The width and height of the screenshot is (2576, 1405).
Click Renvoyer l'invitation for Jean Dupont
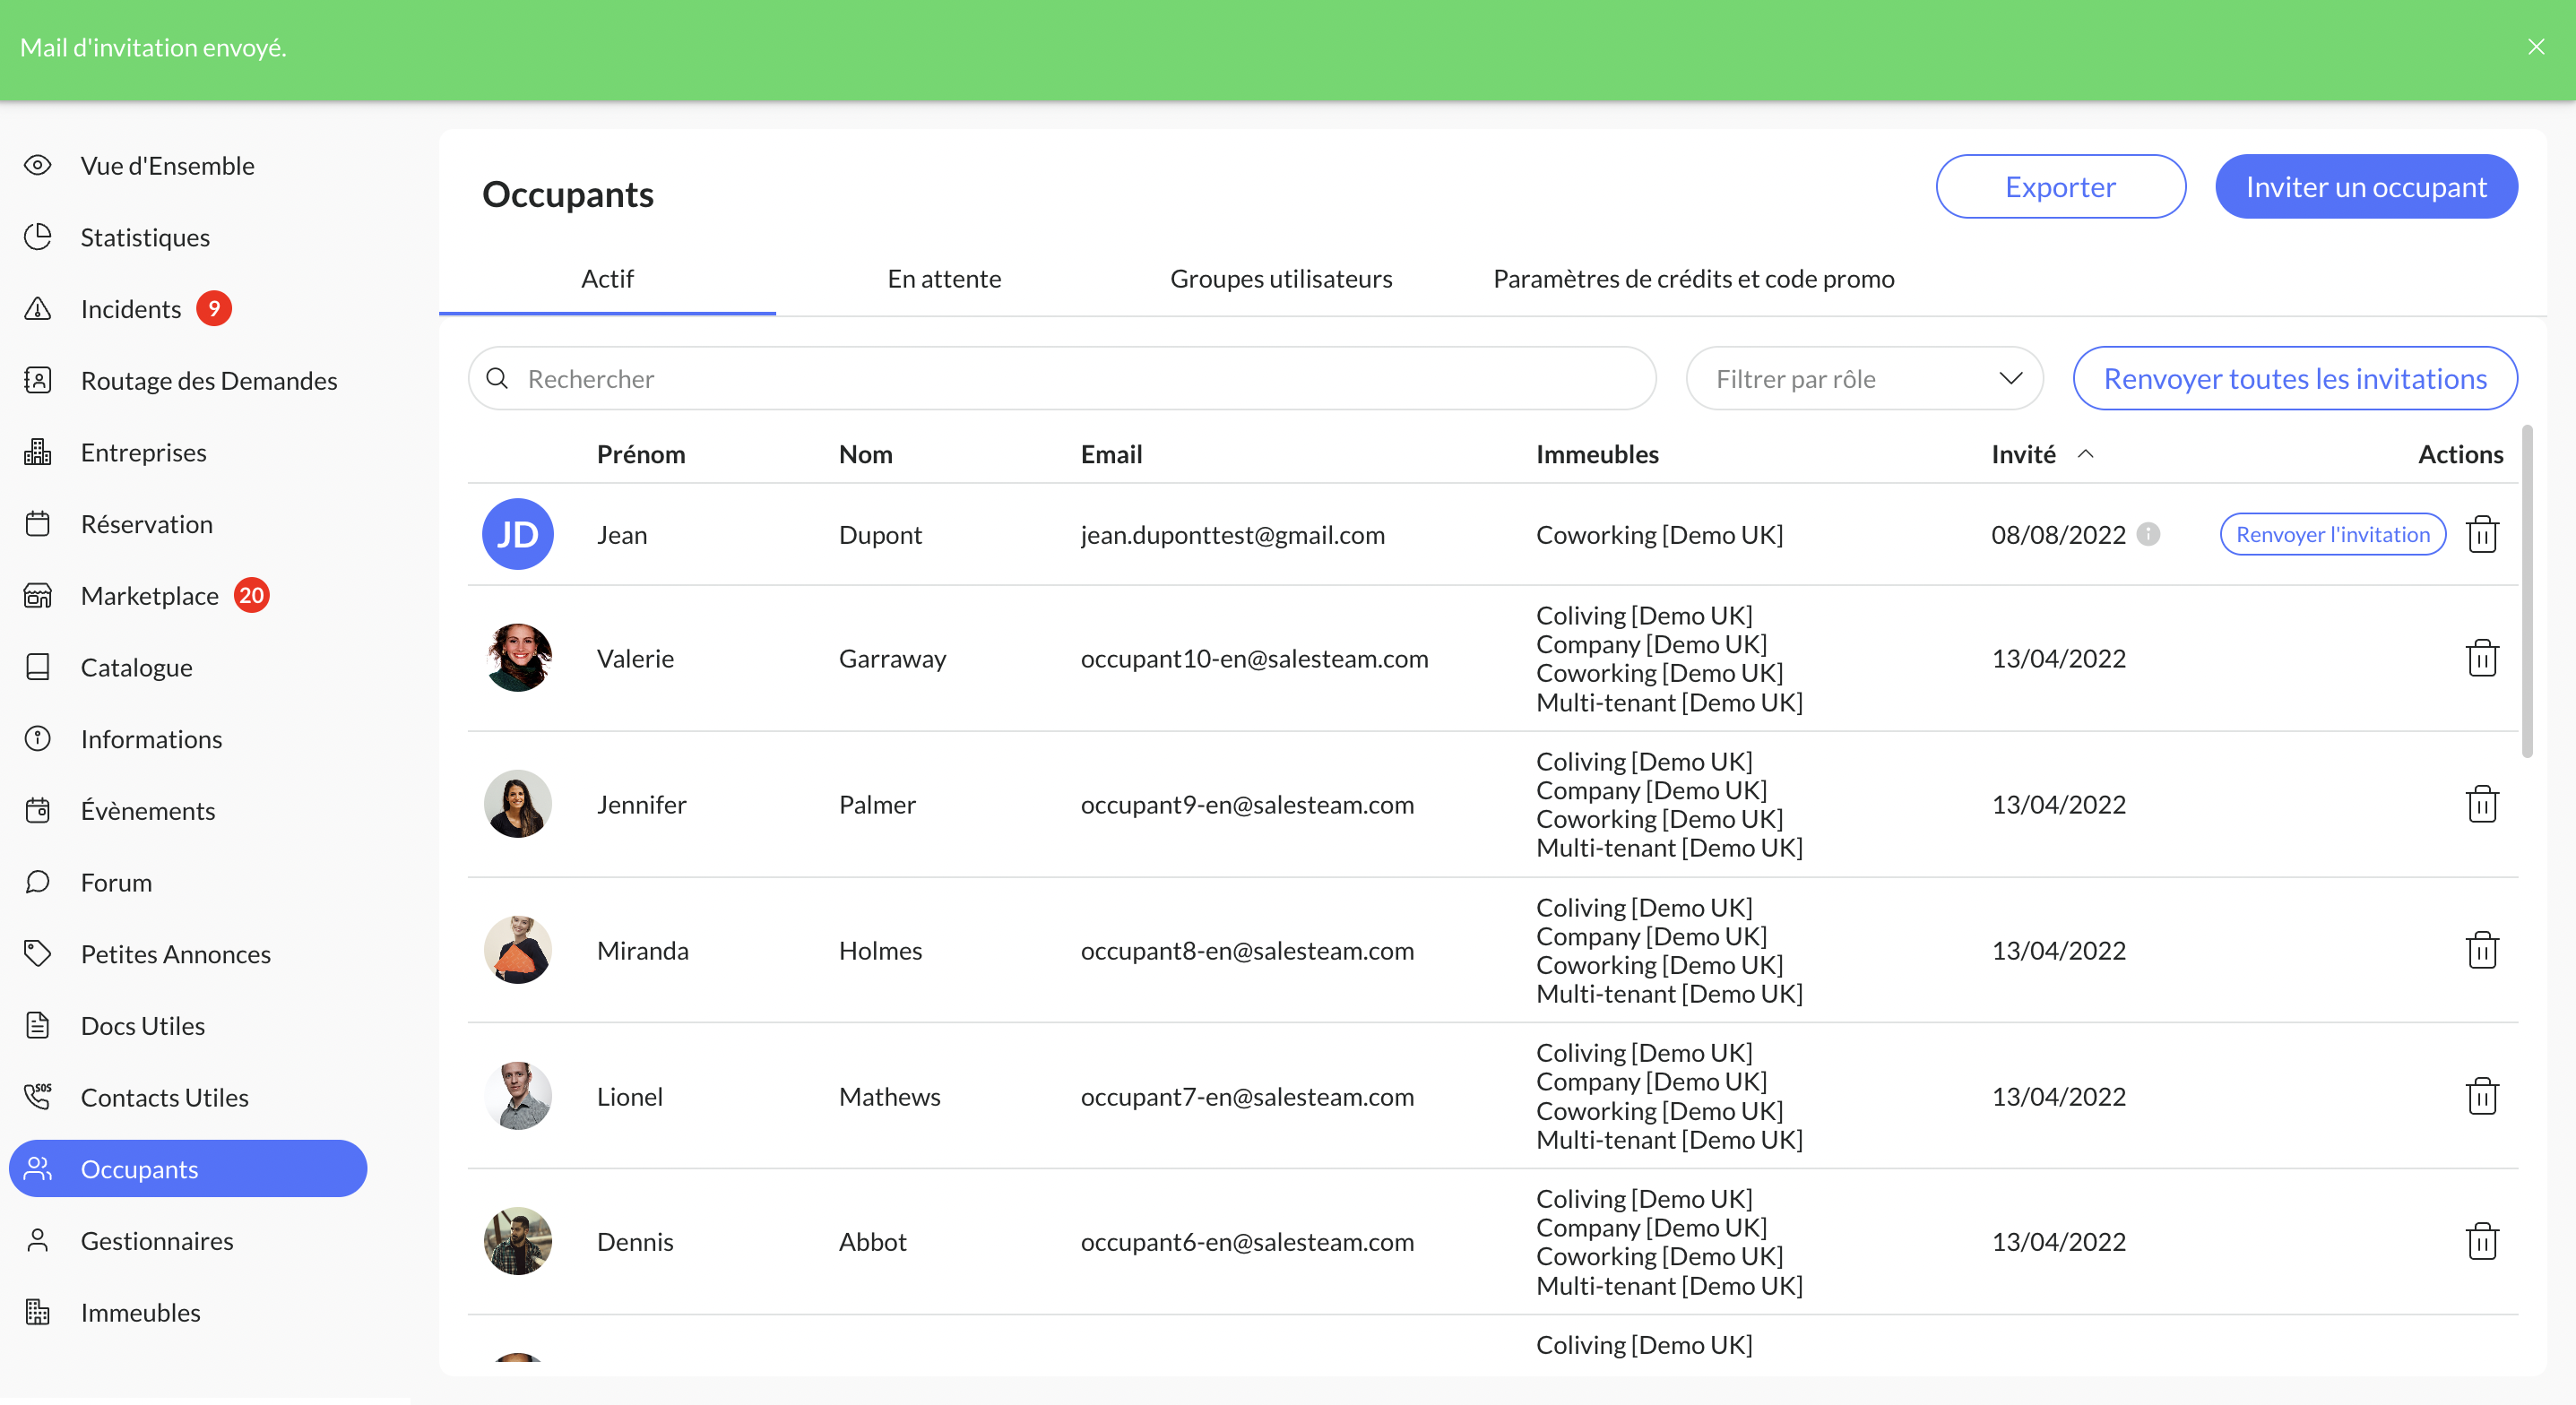2332,534
